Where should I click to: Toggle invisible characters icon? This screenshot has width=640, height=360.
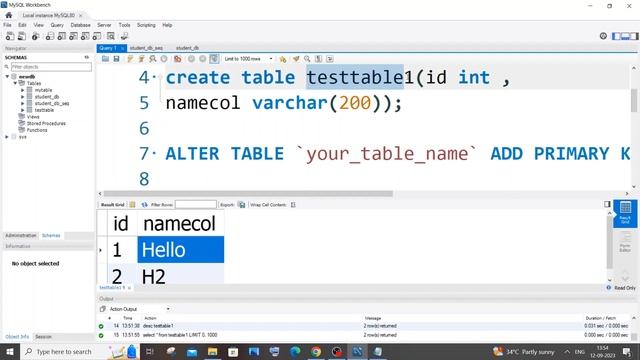coord(318,59)
